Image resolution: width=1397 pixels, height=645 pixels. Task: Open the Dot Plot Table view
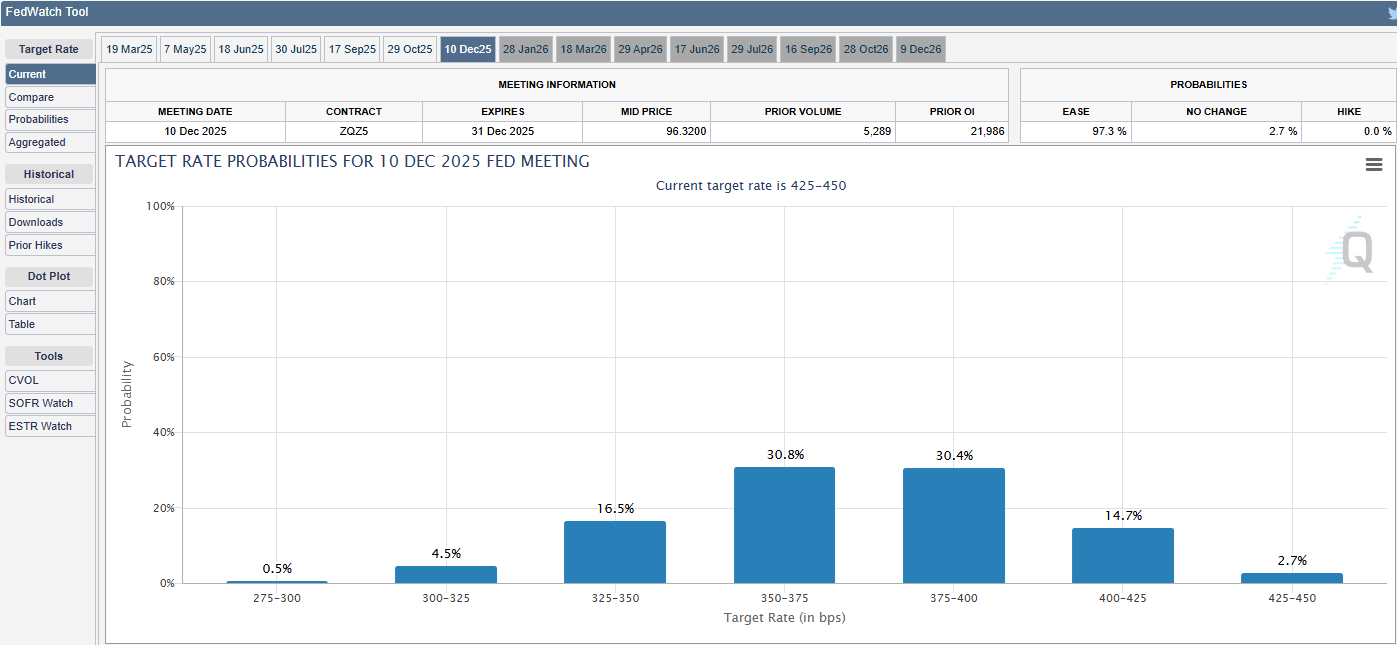(x=50, y=323)
